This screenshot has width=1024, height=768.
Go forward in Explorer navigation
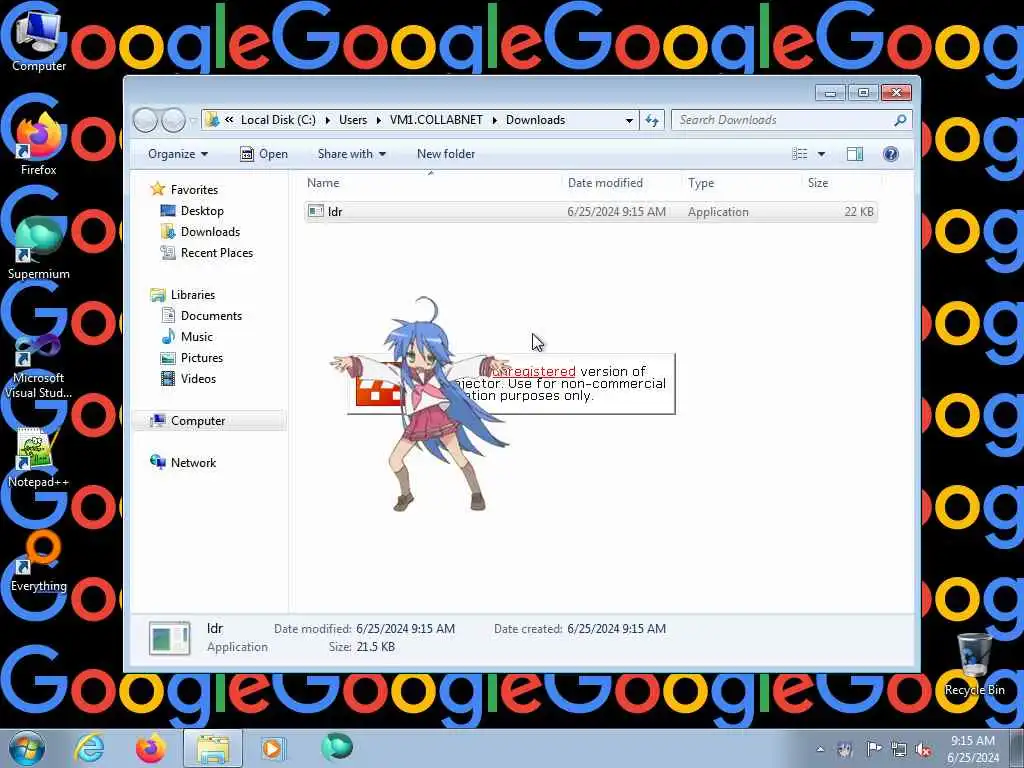pyautogui.click(x=173, y=120)
